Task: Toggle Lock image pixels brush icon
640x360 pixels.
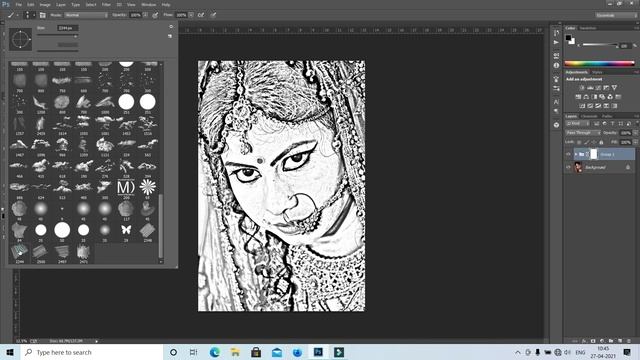Action: pyautogui.click(x=587, y=142)
